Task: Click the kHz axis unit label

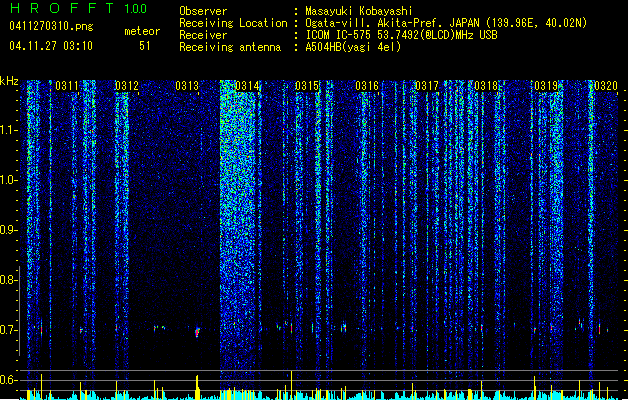Action: click(x=9, y=81)
